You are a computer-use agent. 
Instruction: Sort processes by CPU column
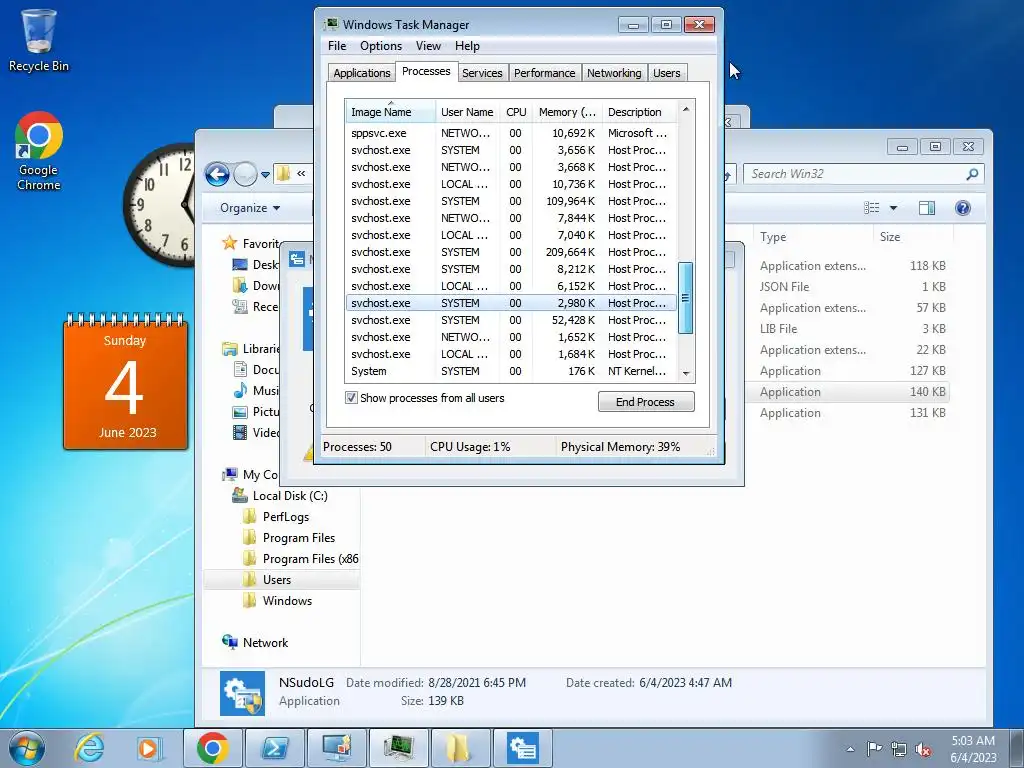516,112
